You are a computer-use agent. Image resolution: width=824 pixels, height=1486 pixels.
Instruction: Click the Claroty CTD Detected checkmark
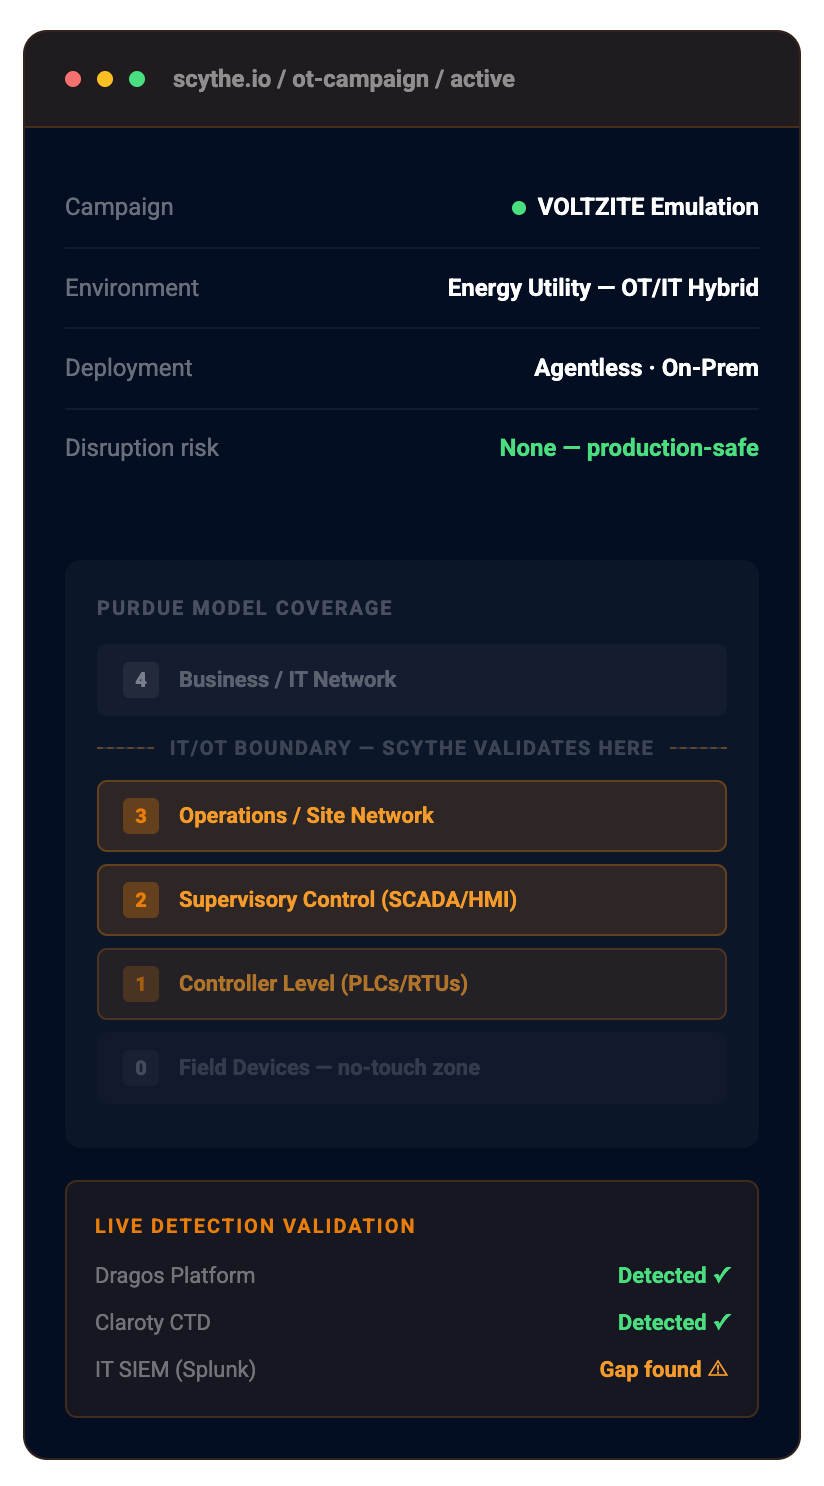(x=722, y=1322)
